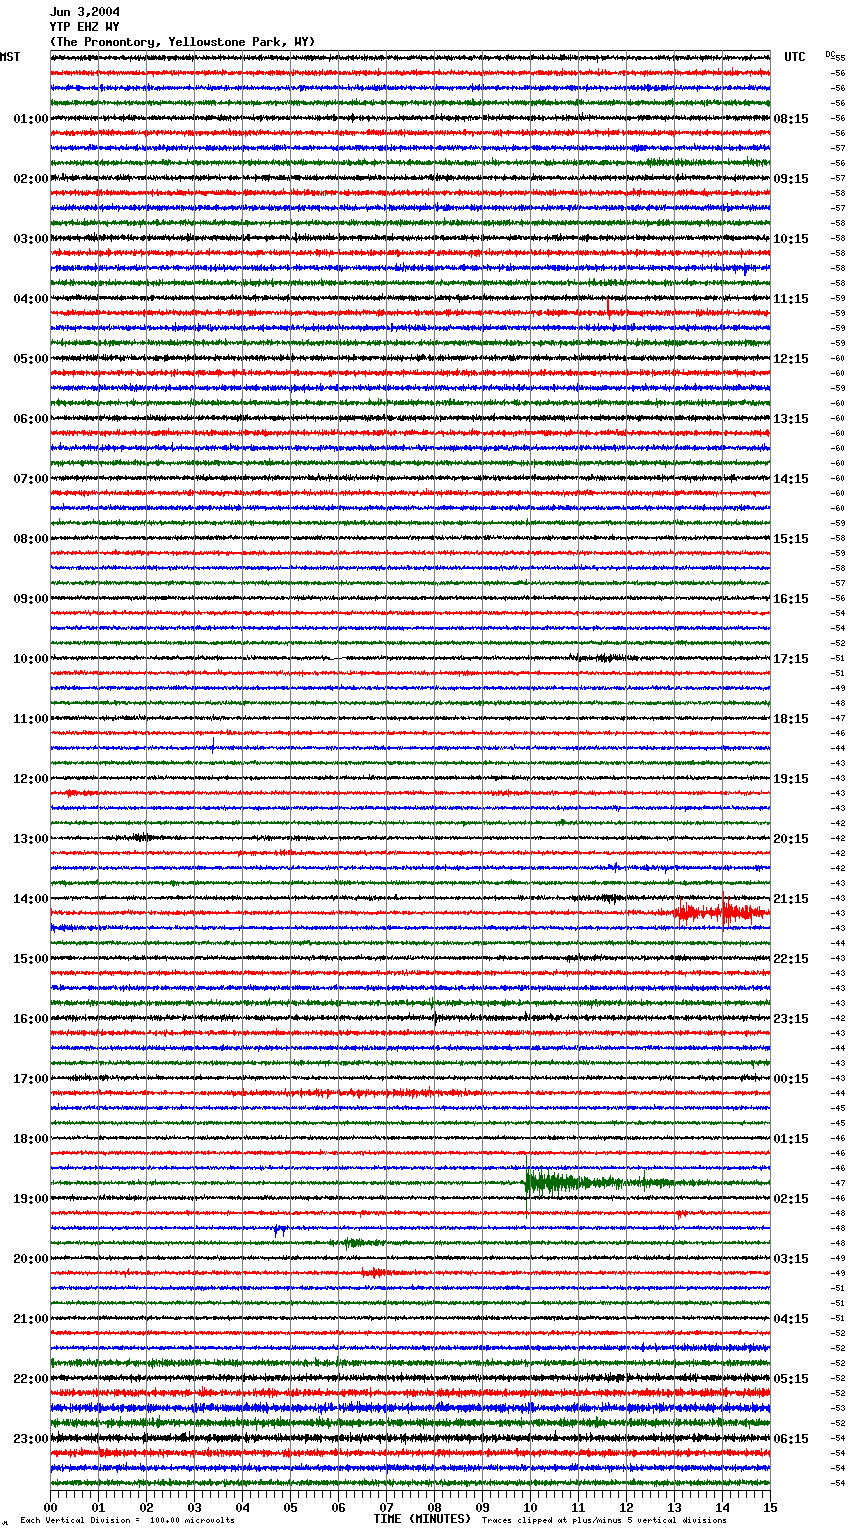Screen dimensions: 850x1534
Task: Click the 00:15 UTC time label
Action: (791, 1079)
